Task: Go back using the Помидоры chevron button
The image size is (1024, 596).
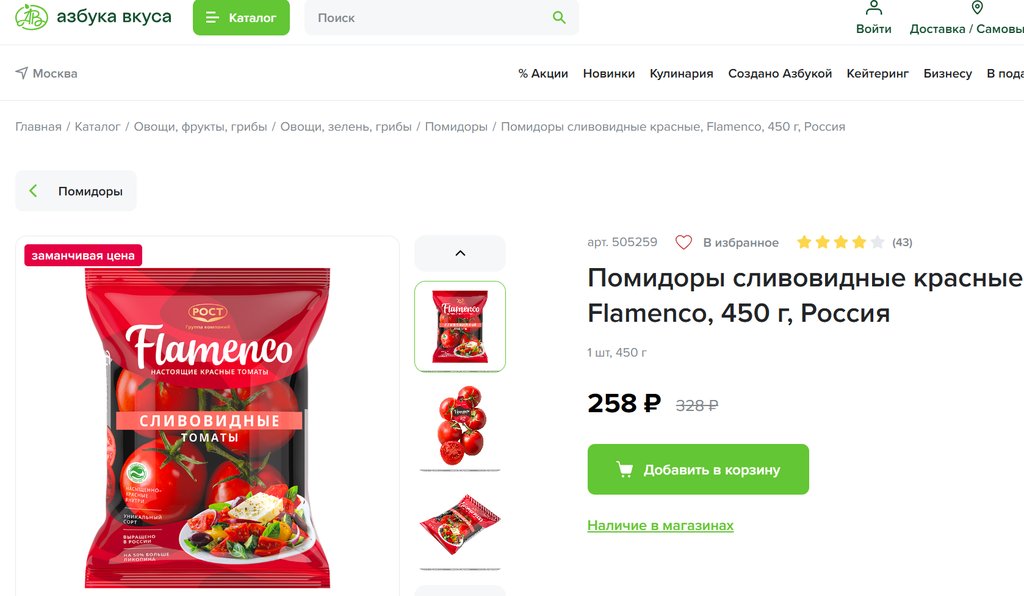Action: pyautogui.click(x=76, y=191)
